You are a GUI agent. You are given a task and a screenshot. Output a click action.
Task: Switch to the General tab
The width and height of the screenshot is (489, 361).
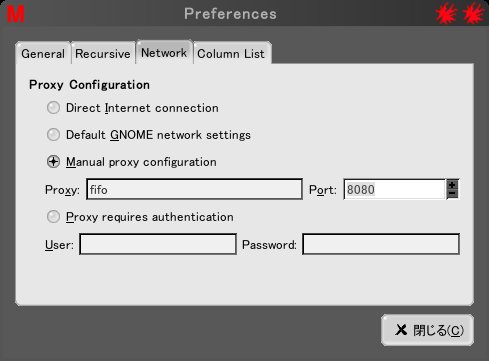[x=43, y=53]
